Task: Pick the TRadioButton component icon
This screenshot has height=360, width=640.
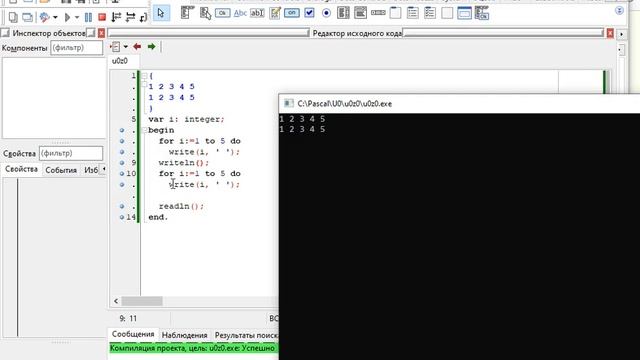Action: tap(326, 13)
